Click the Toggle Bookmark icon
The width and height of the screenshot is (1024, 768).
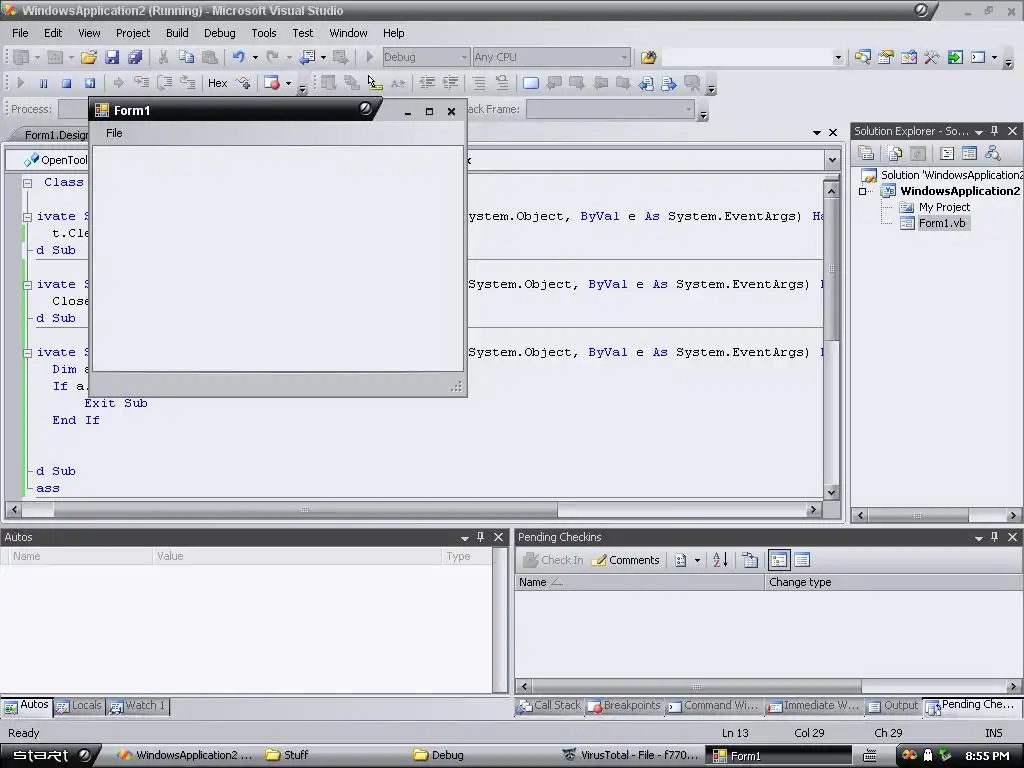coord(531,83)
